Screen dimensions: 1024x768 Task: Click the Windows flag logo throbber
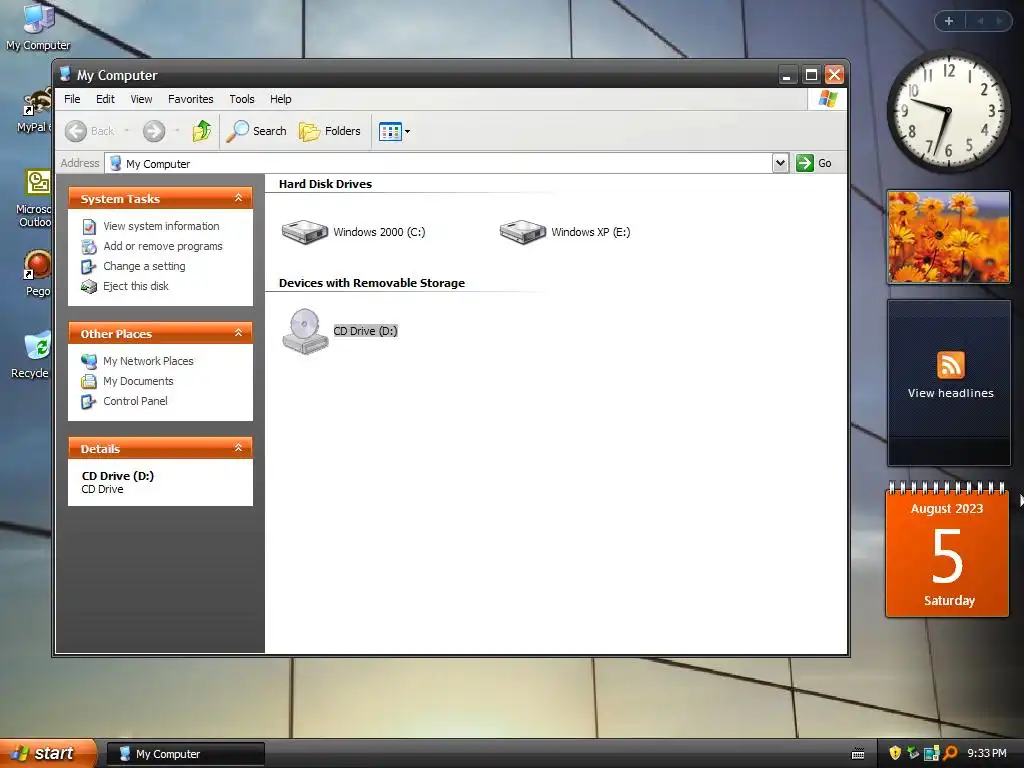pyautogui.click(x=827, y=99)
